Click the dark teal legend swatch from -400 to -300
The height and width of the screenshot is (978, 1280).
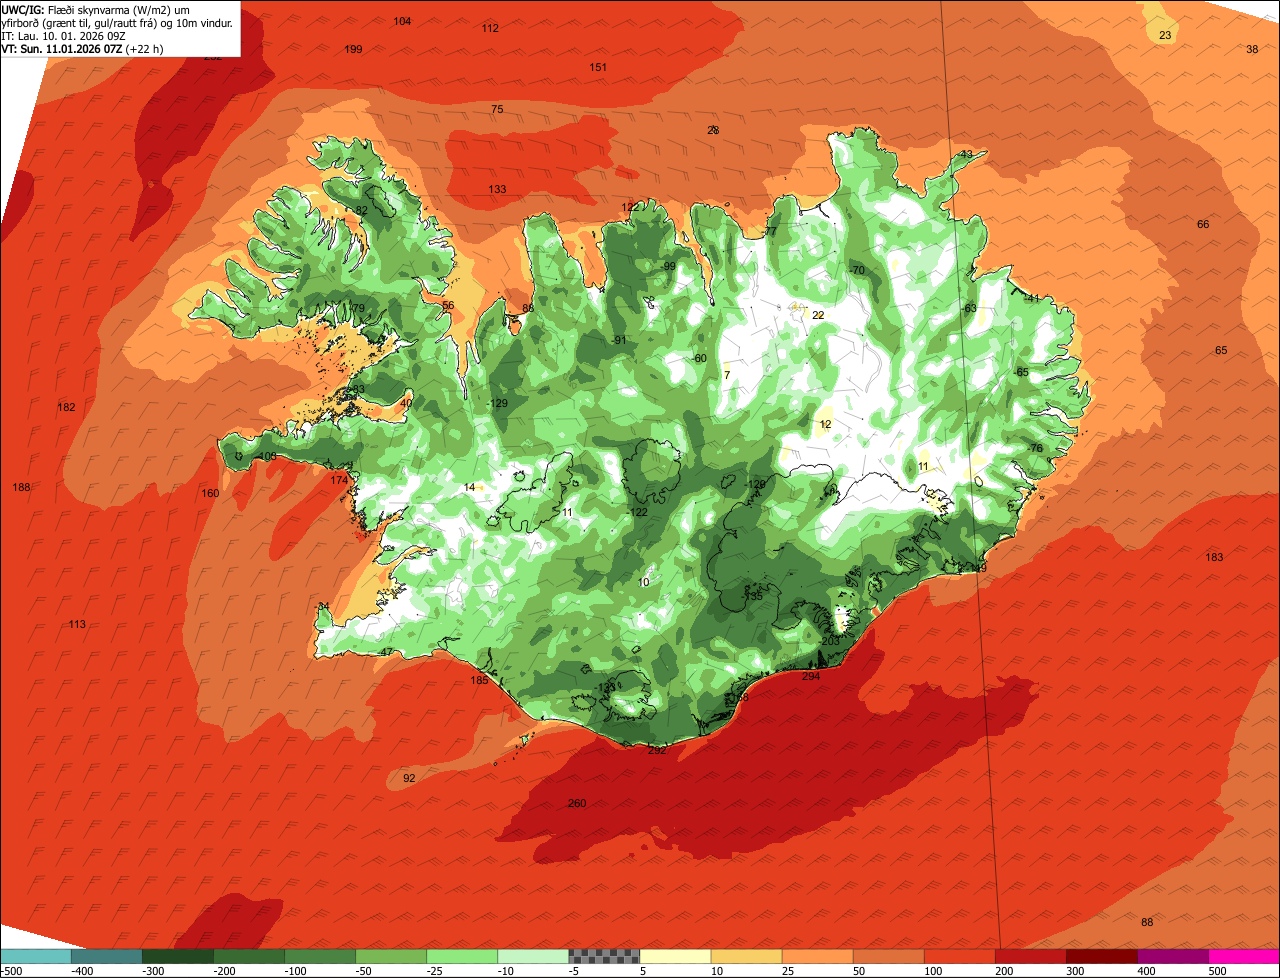point(106,956)
